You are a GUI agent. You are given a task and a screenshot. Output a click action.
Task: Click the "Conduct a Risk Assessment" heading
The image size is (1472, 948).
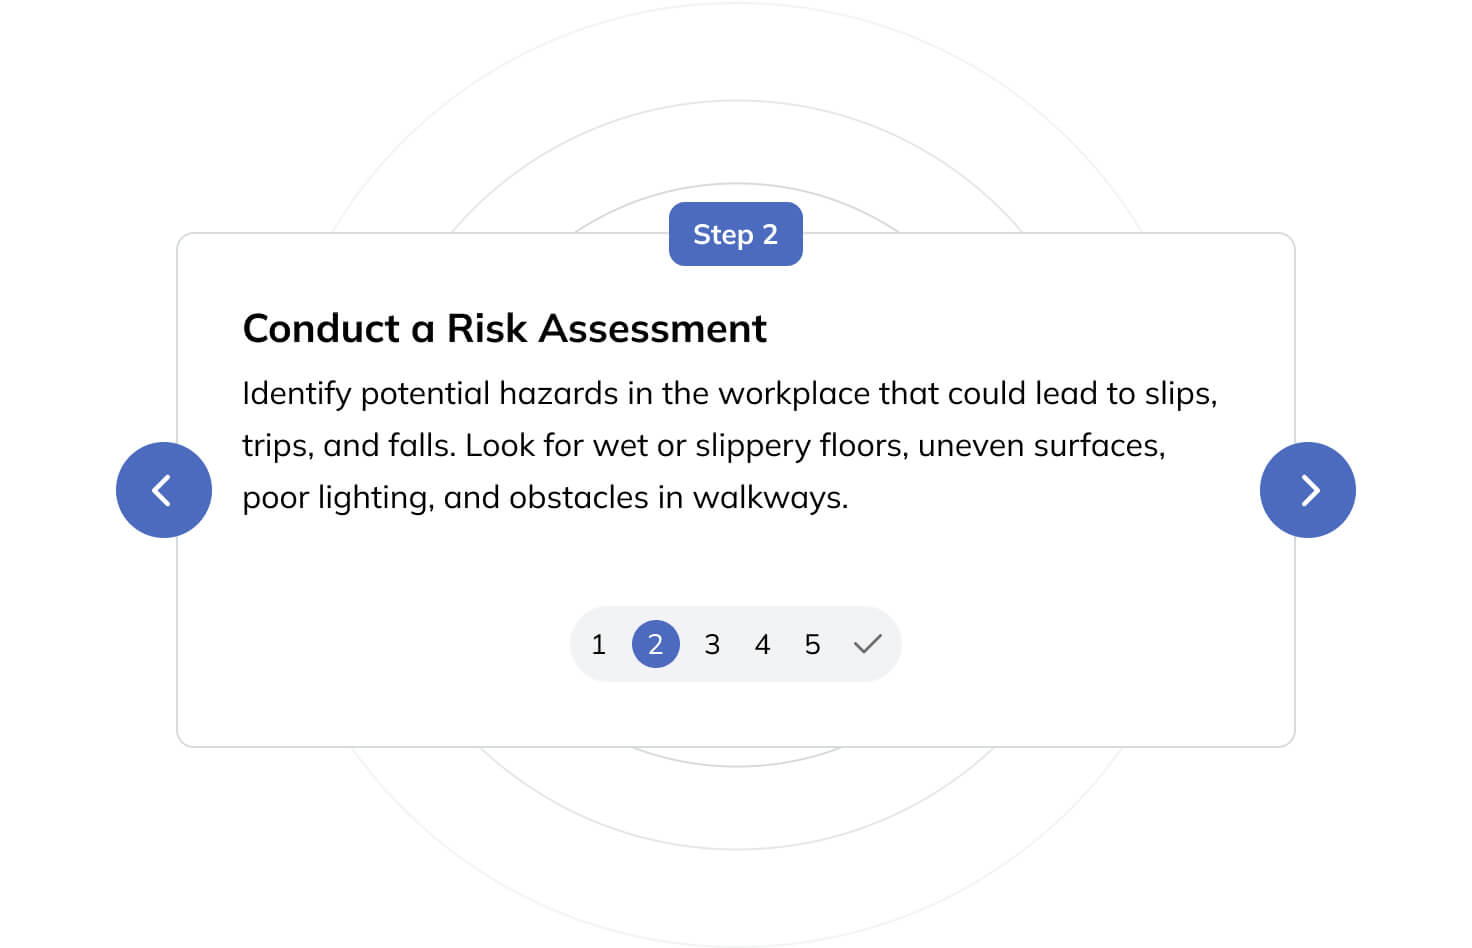(504, 328)
